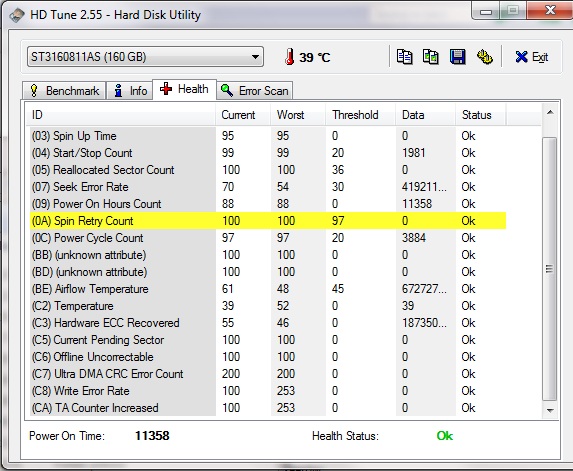
Task: Click the HD Tune title bar icon
Action: [17, 15]
